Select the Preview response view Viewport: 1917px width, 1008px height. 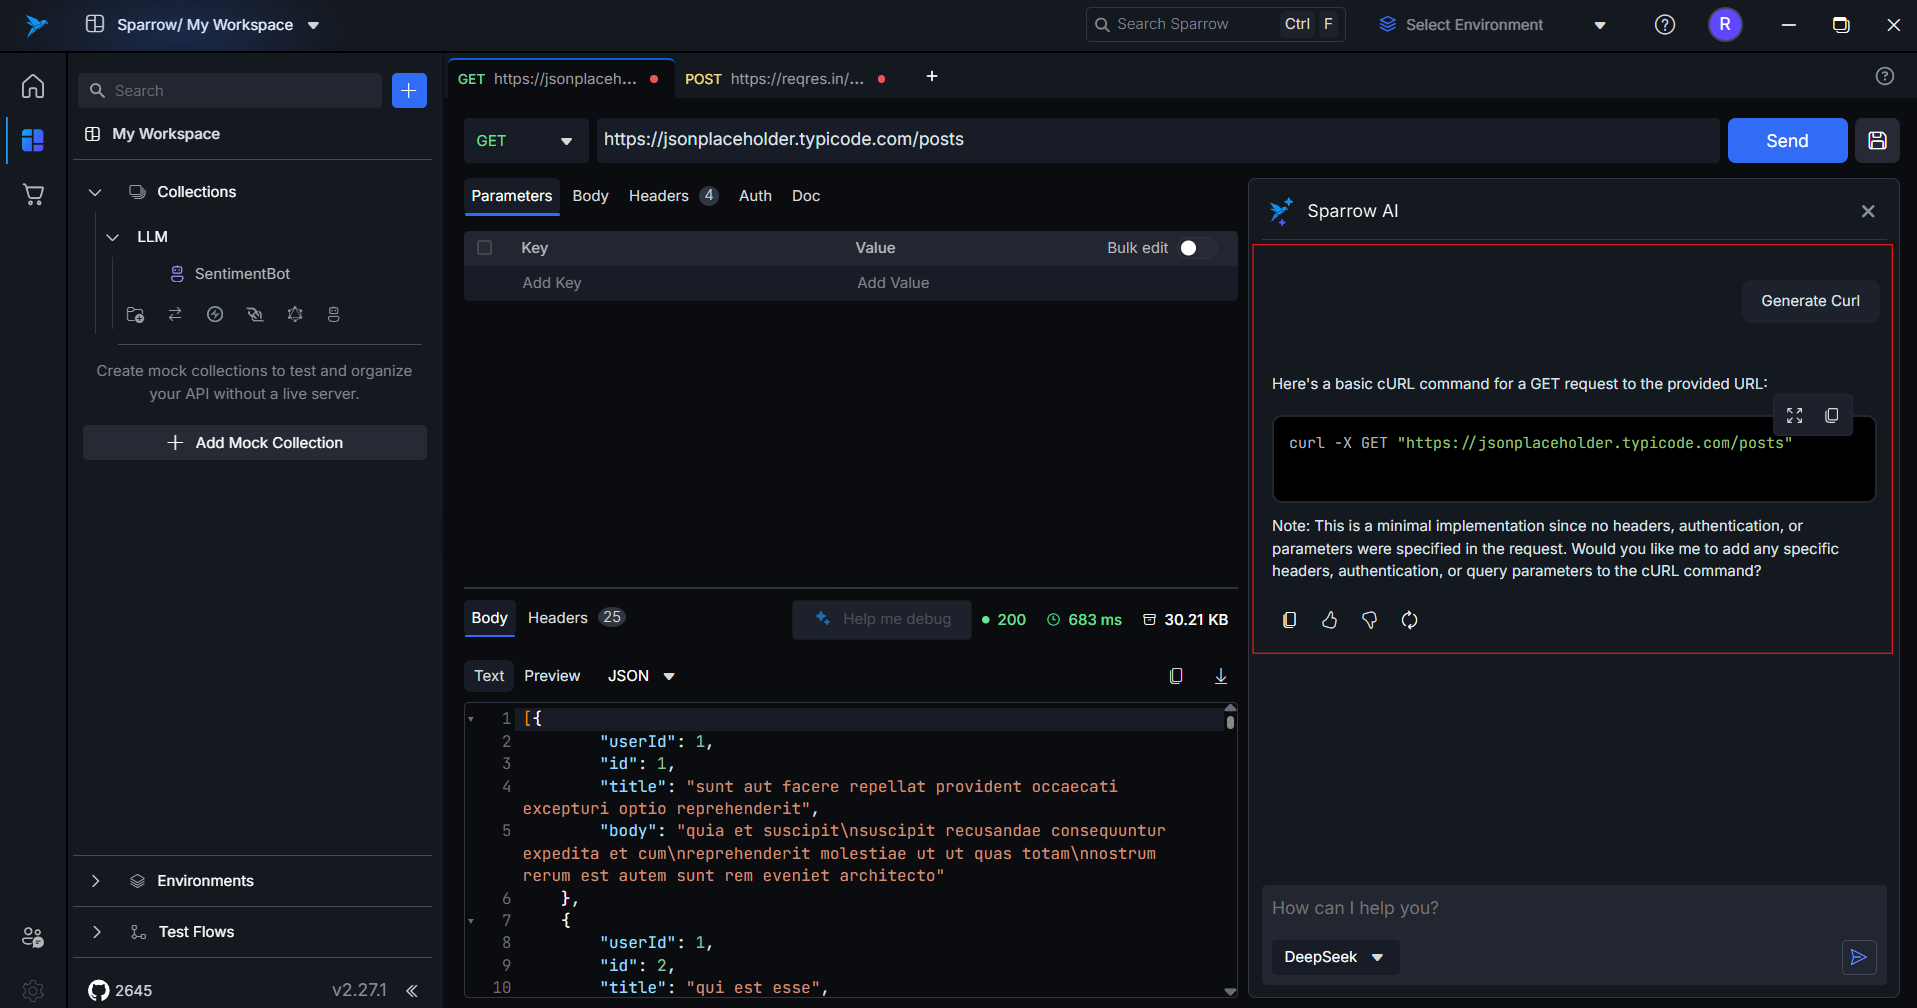[552, 676]
